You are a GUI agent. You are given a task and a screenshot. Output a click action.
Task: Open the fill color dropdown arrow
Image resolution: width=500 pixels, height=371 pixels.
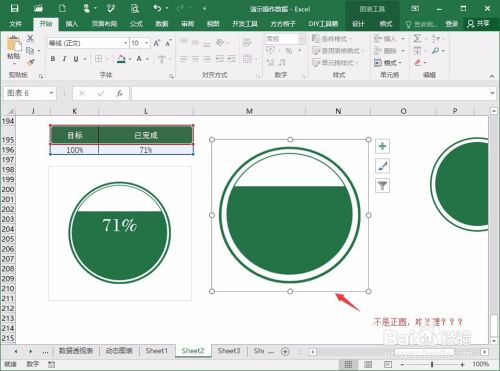[130, 59]
